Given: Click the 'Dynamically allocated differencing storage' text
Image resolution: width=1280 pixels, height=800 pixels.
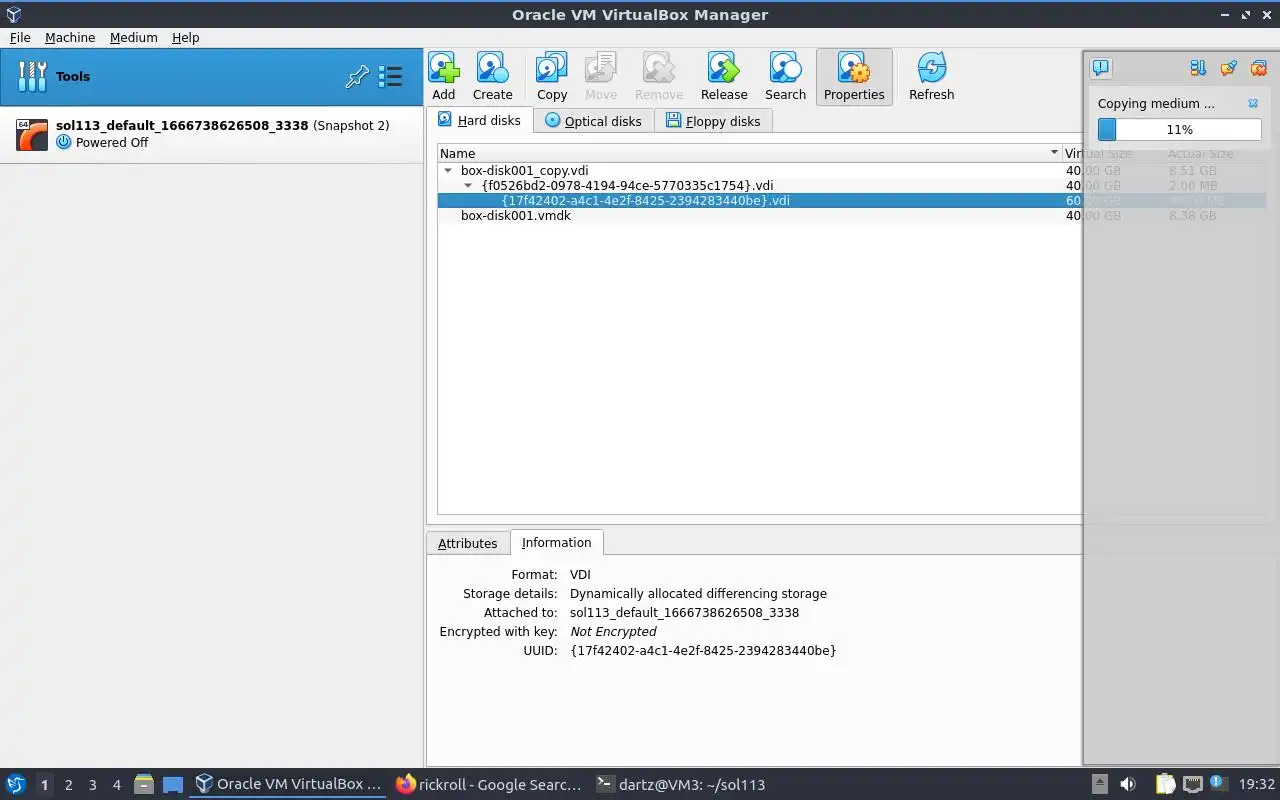Looking at the screenshot, I should 698,593.
